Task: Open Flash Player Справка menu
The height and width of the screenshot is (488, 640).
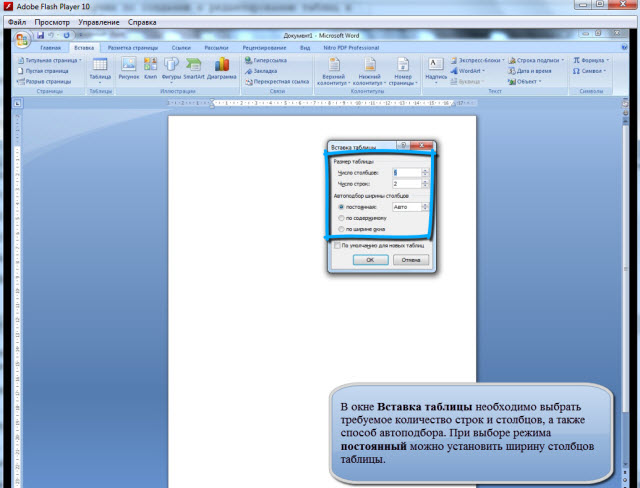Action: coord(142,22)
